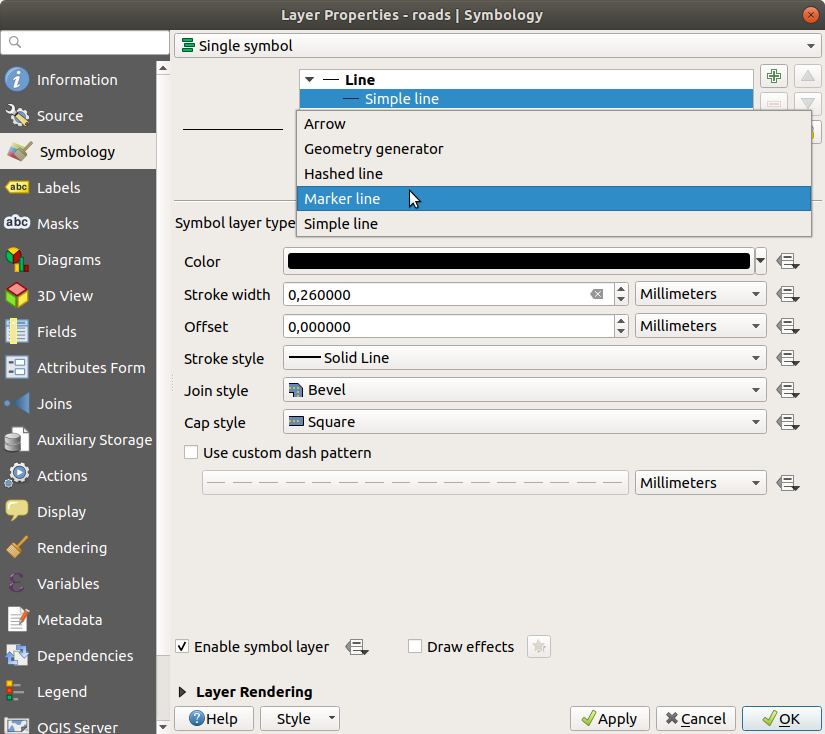Go to the Labels section
This screenshot has width=825, height=734.
click(58, 188)
